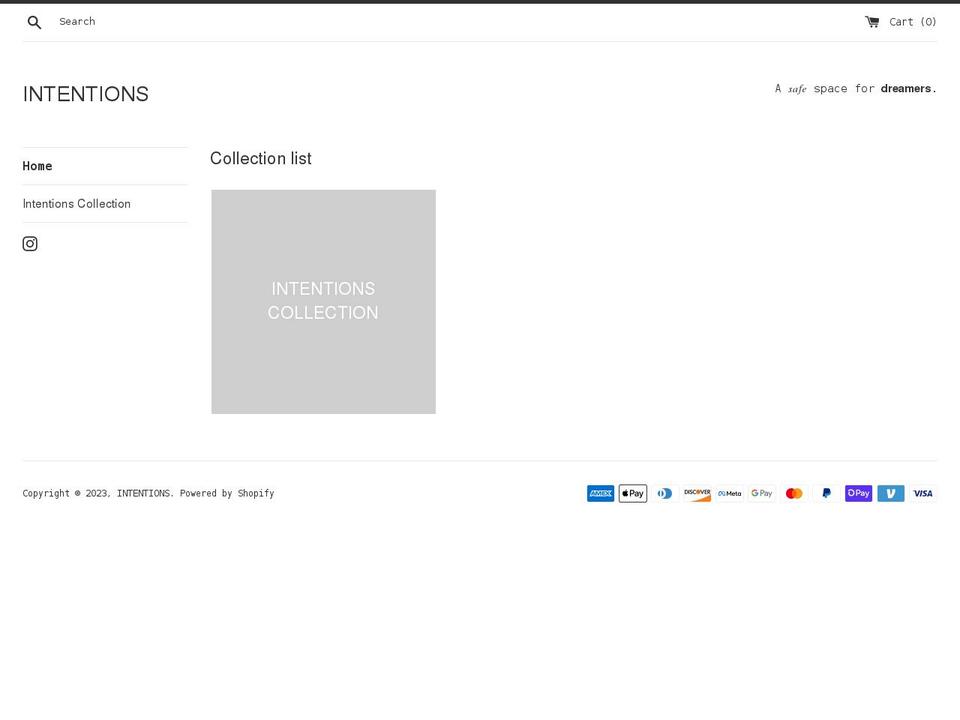Select Home in the navigation menu

(x=37, y=166)
